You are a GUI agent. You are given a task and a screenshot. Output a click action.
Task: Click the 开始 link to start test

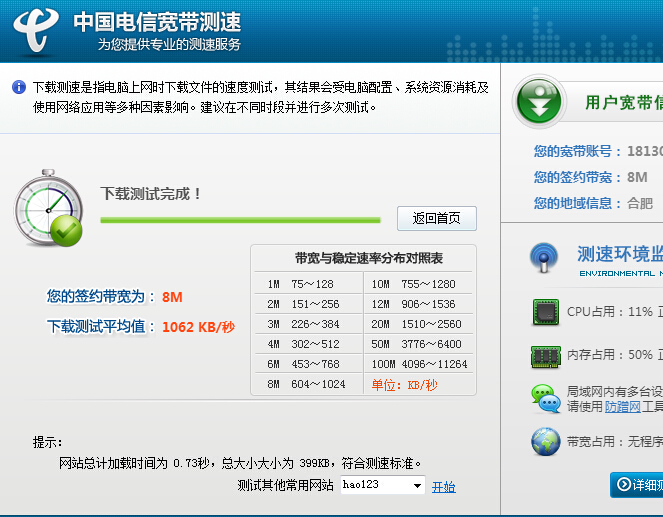444,487
